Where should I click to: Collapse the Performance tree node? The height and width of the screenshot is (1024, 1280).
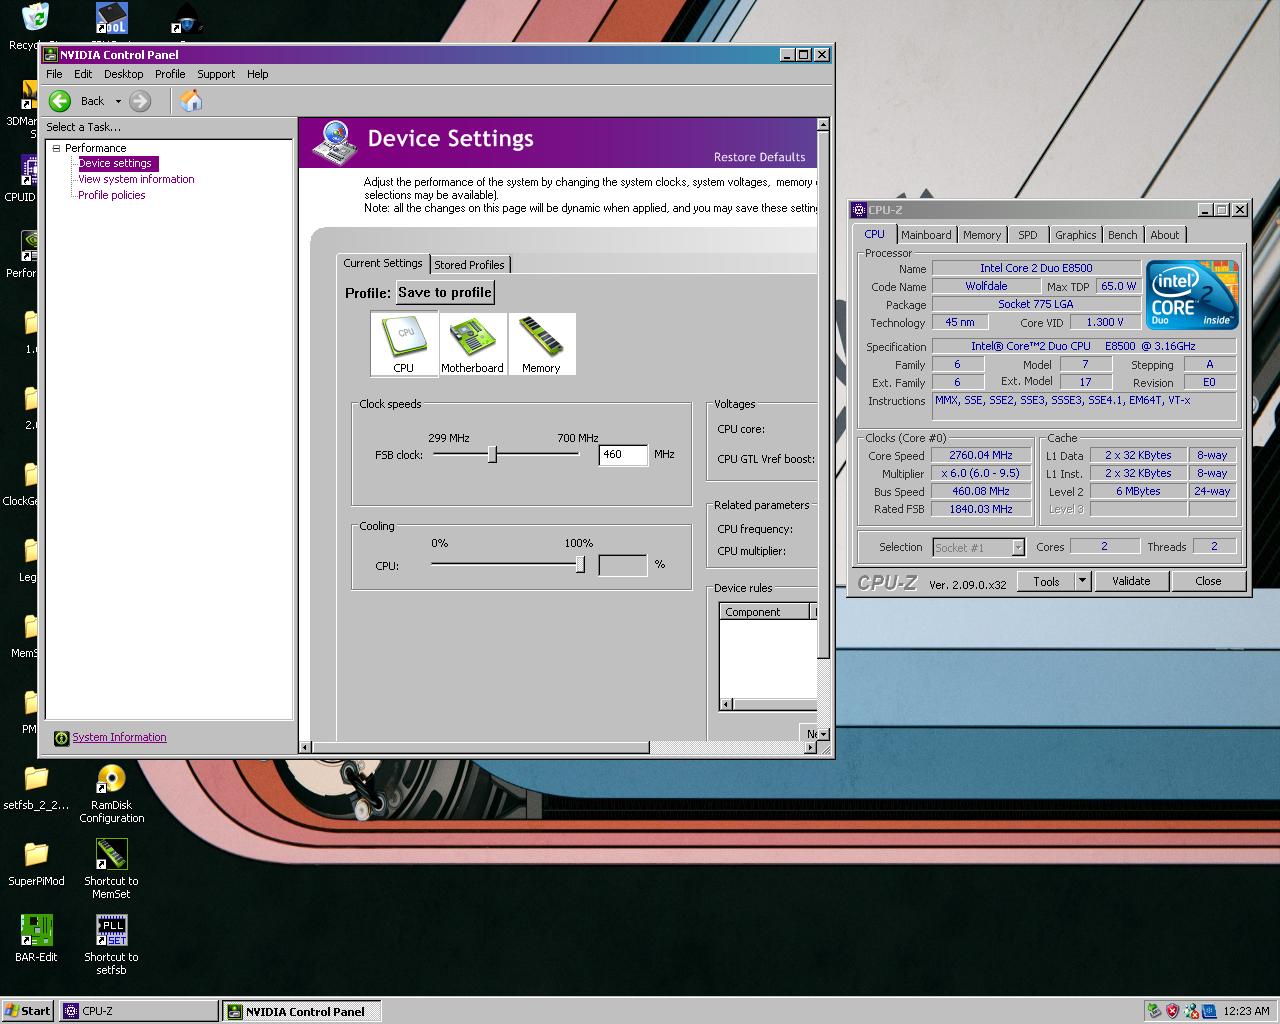tap(57, 148)
